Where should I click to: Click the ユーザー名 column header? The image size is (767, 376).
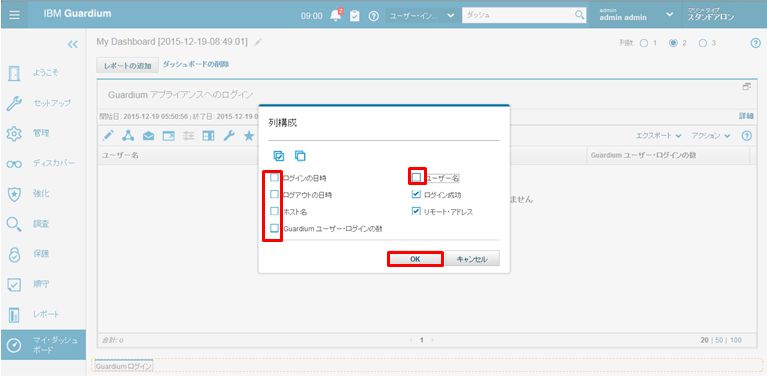tap(120, 155)
